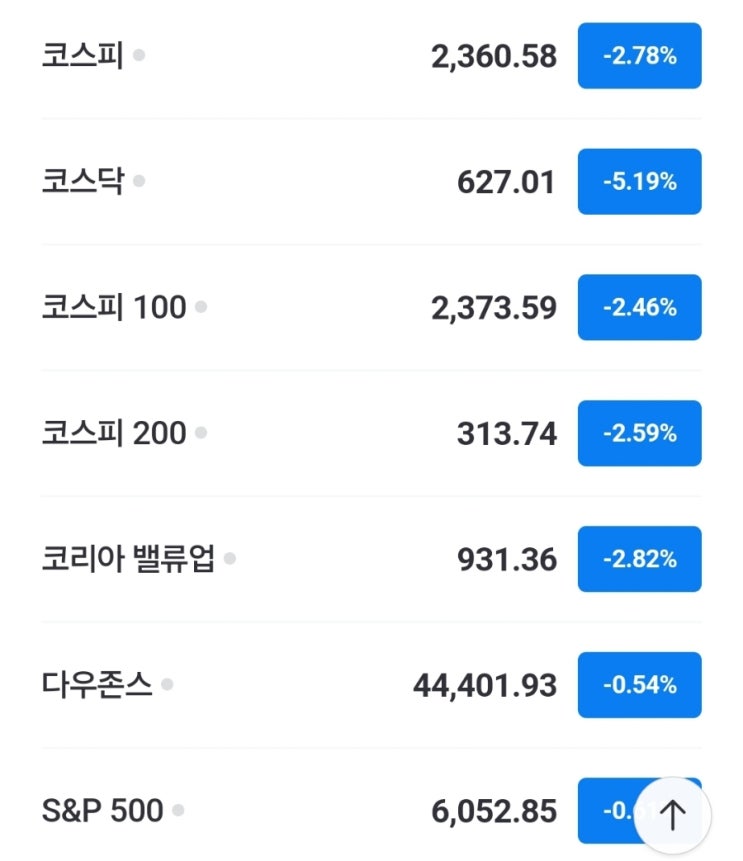The height and width of the screenshot is (861, 743).
Task: Click the gray dot next to 다우존스
Action: 167,686
